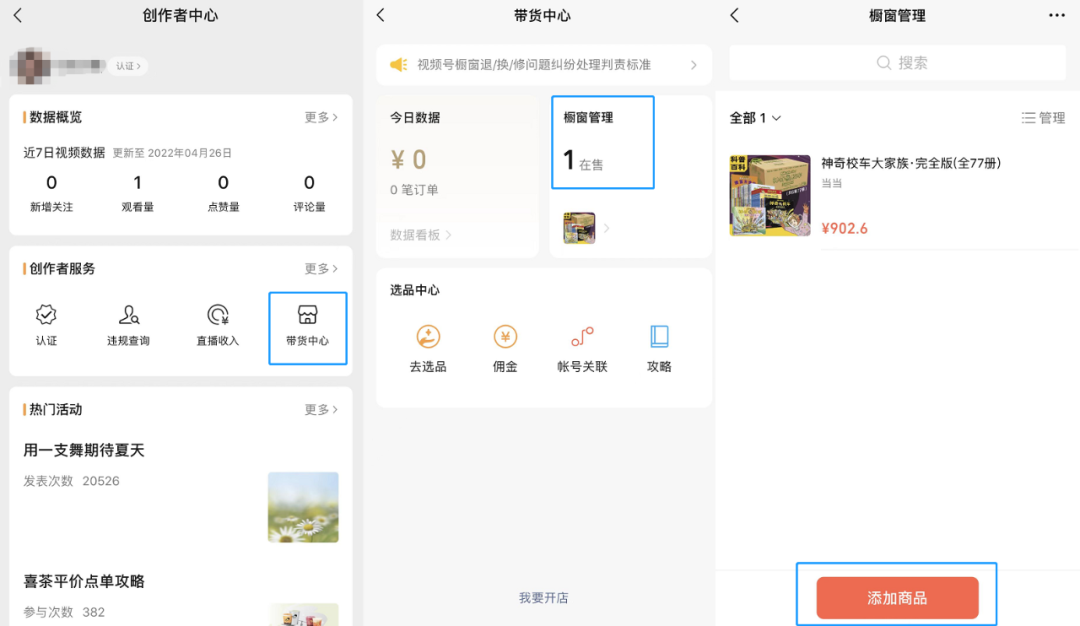The width and height of the screenshot is (1080, 626).
Task: Expand the 全部 1 filter dropdown
Action: (755, 118)
